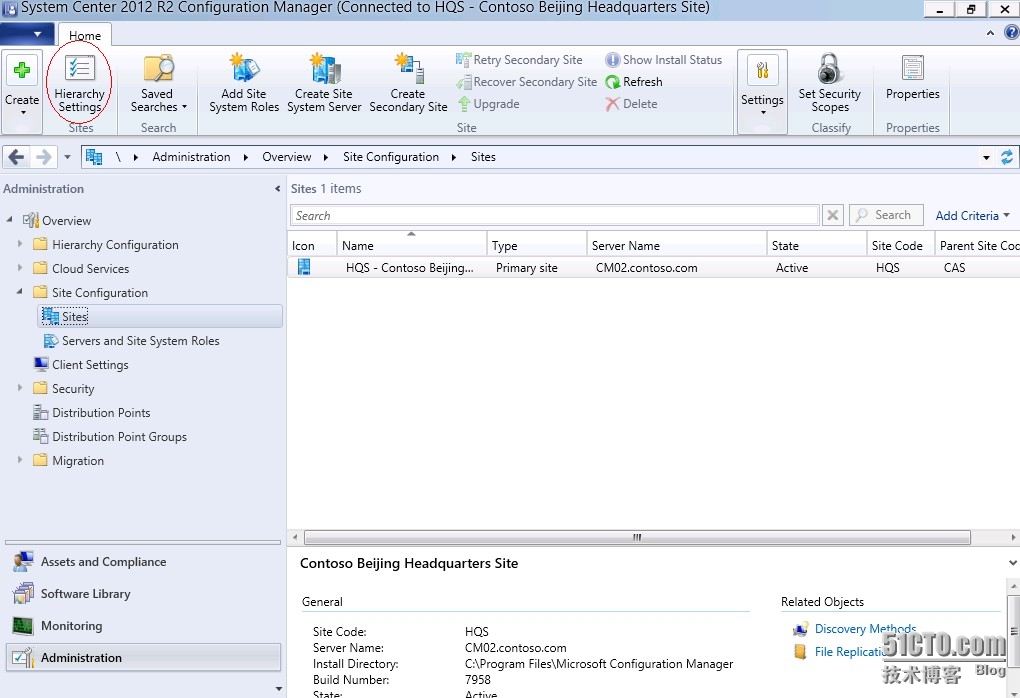Open the Saved Searches dropdown
The width and height of the screenshot is (1020, 698).
pos(158,84)
